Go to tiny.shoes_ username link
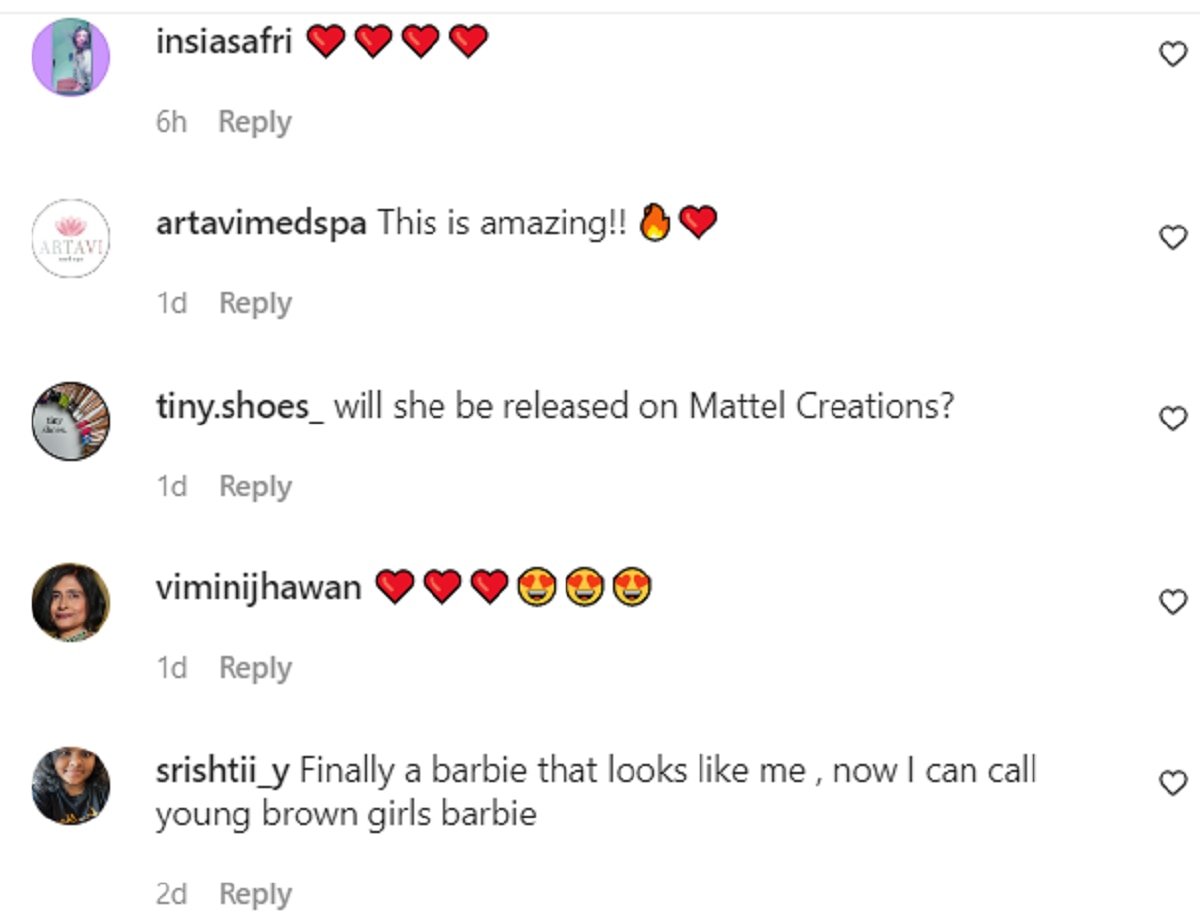 coord(240,406)
